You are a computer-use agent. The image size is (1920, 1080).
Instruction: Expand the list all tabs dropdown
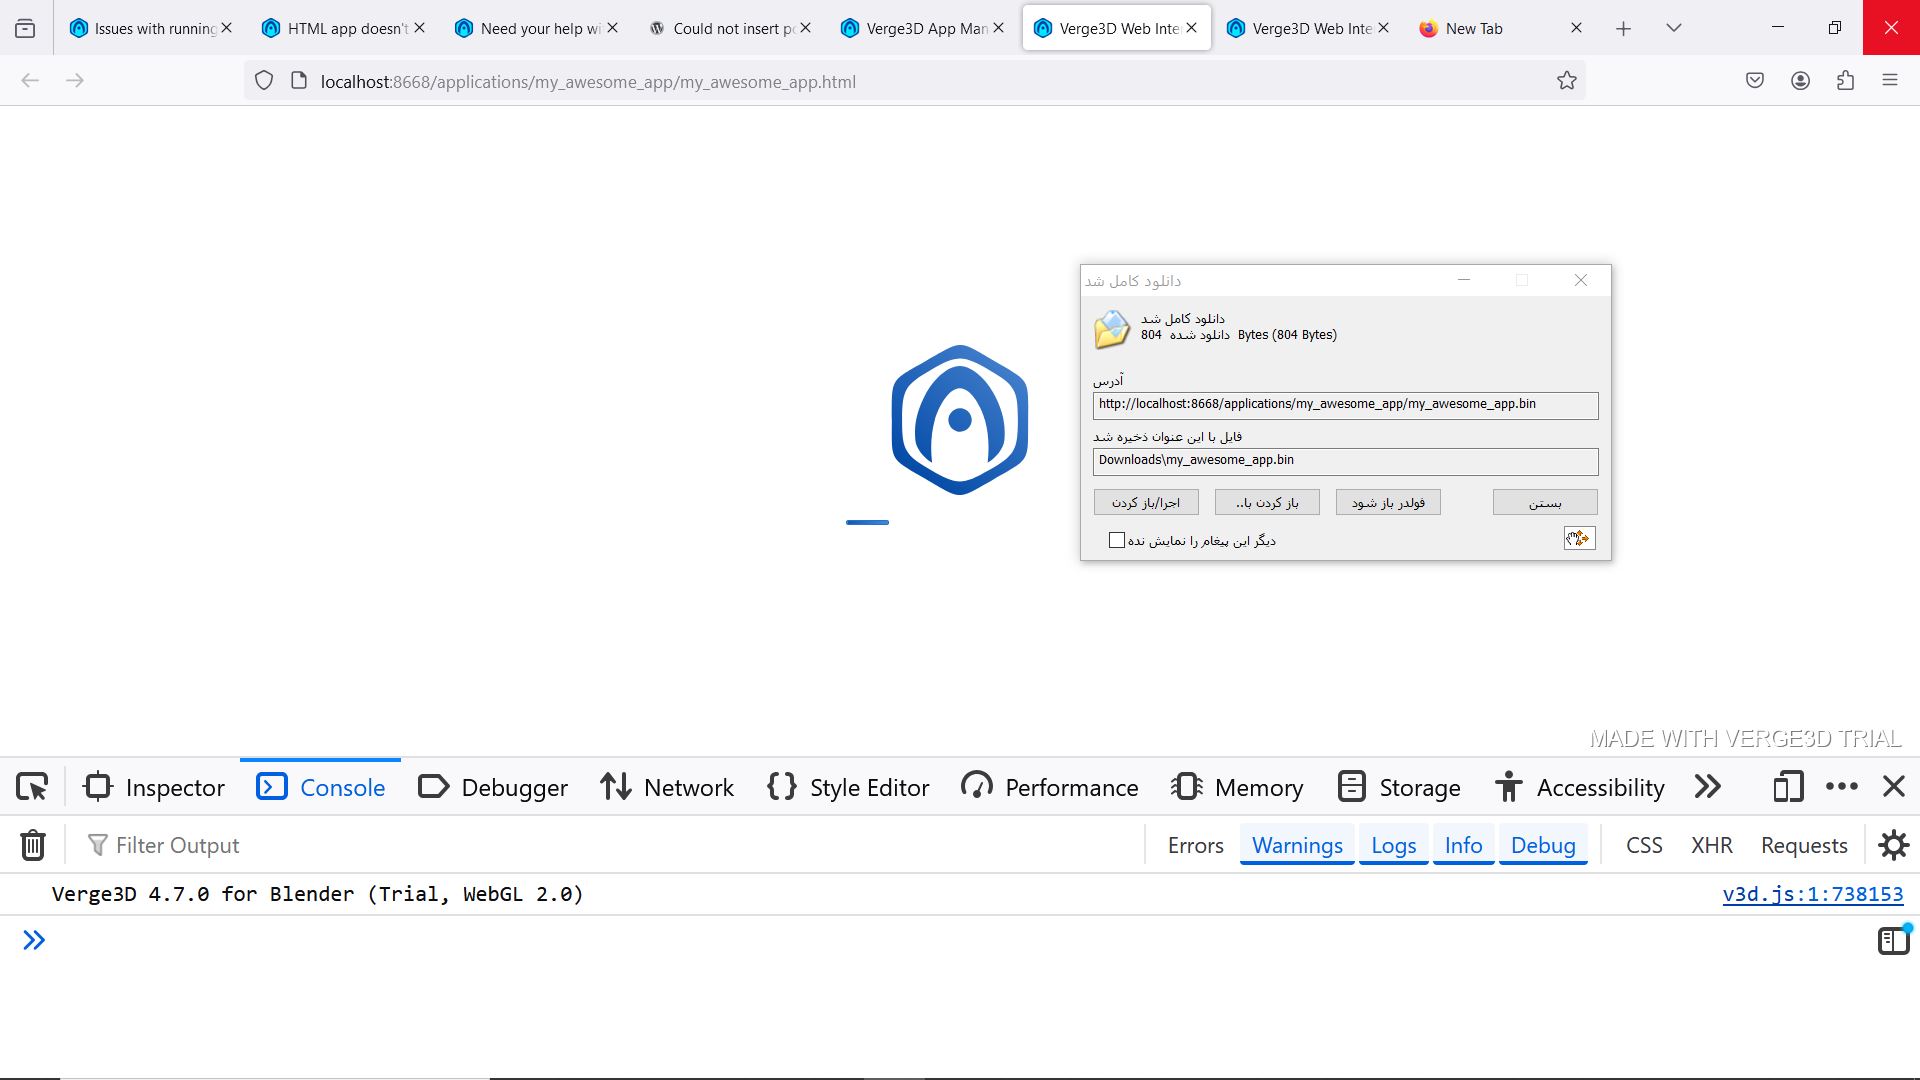click(x=1673, y=28)
